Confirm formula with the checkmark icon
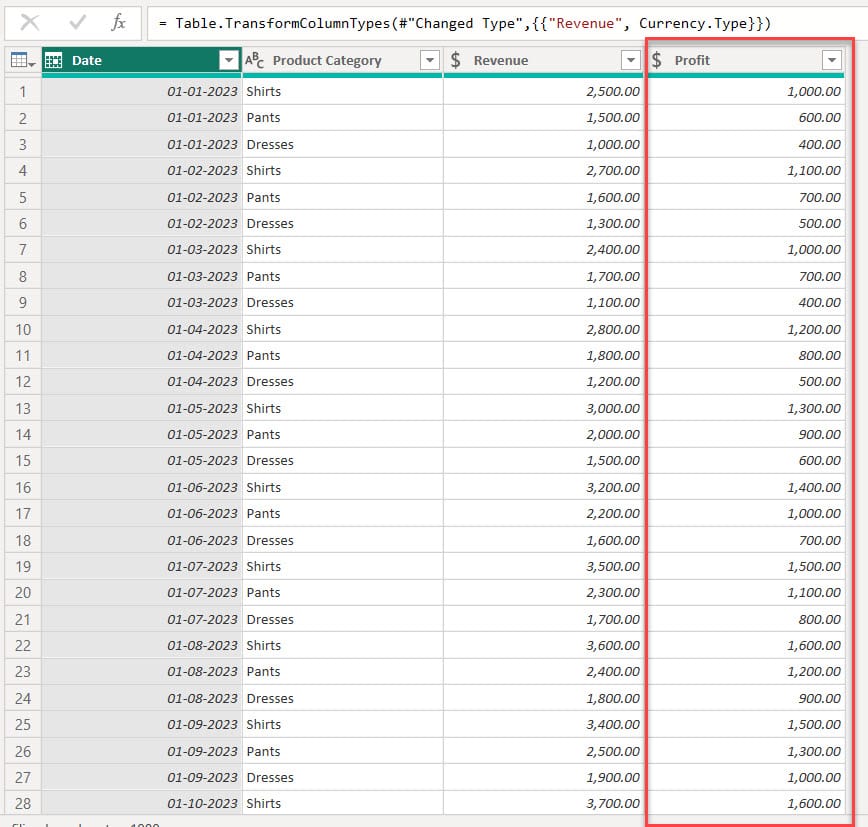868x827 pixels. pos(78,23)
